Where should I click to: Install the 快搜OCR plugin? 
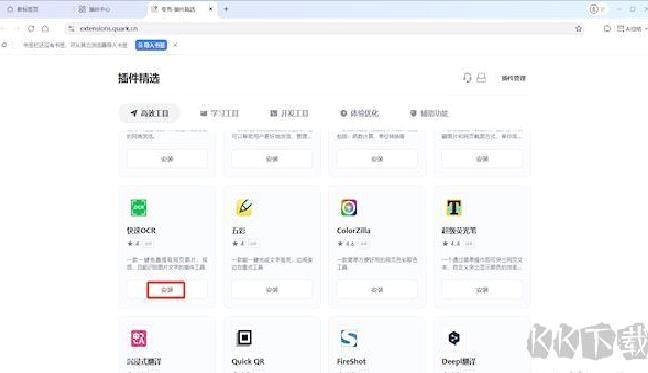click(167, 290)
